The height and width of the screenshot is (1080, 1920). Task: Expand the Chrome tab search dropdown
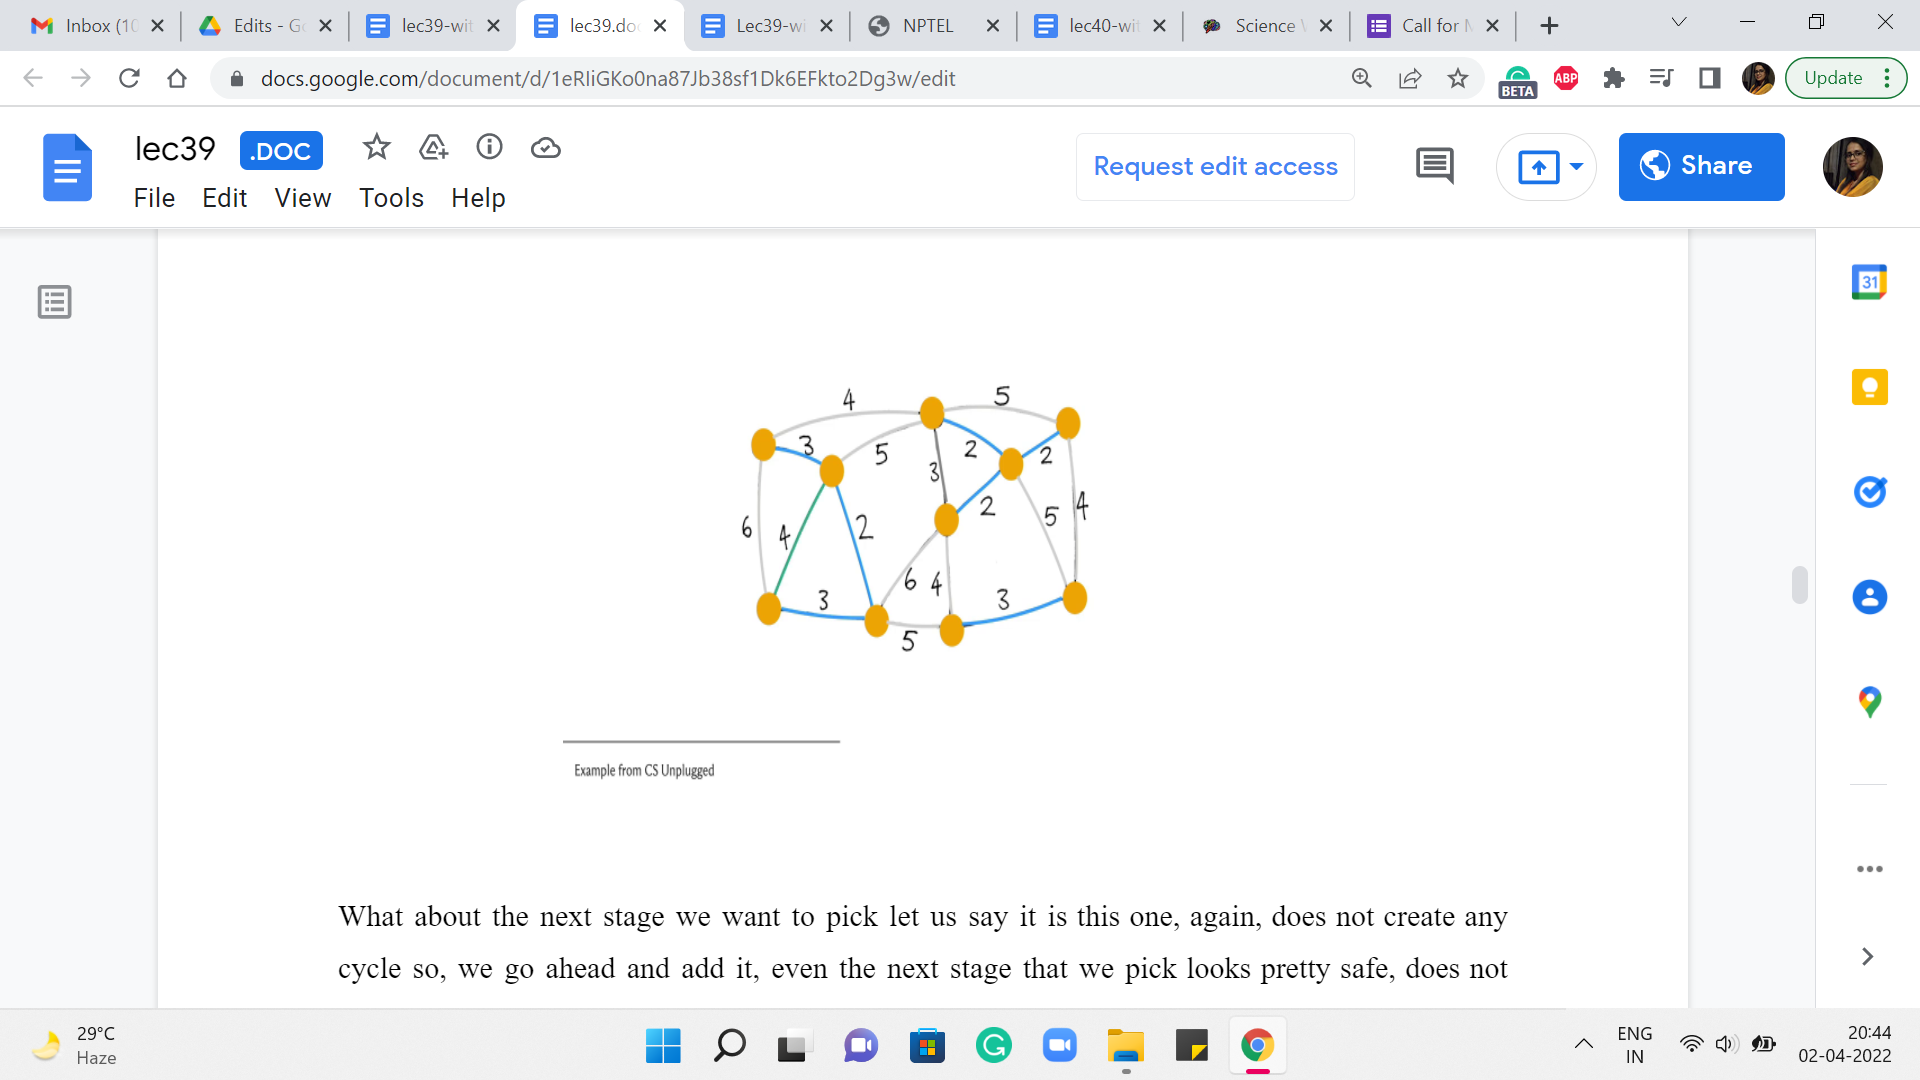(1679, 23)
